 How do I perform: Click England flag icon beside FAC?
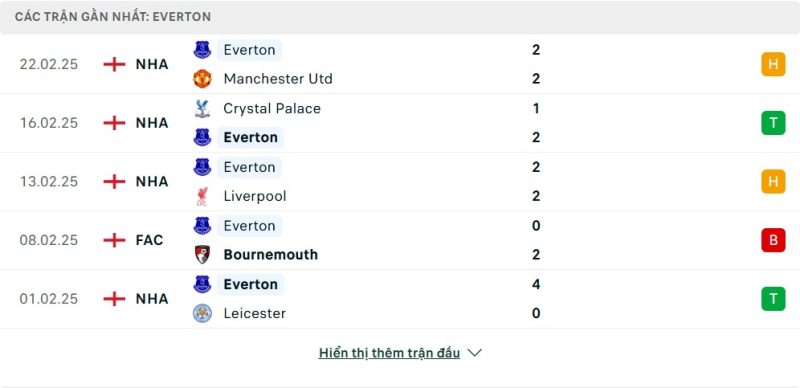114,240
